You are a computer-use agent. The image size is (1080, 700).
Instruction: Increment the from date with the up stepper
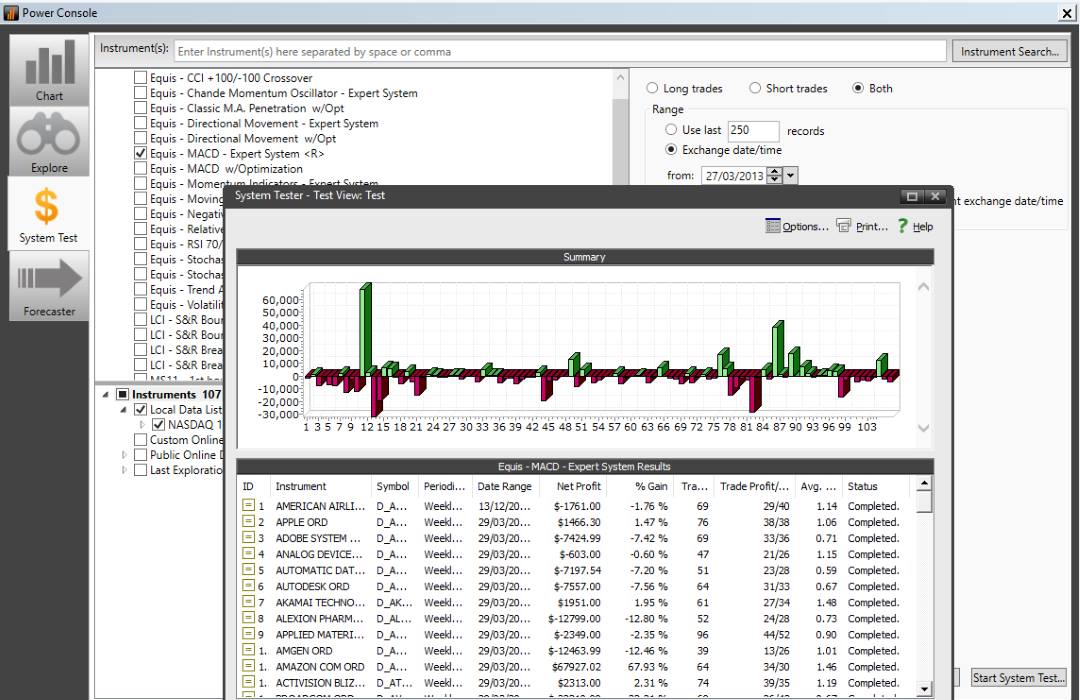pos(774,170)
